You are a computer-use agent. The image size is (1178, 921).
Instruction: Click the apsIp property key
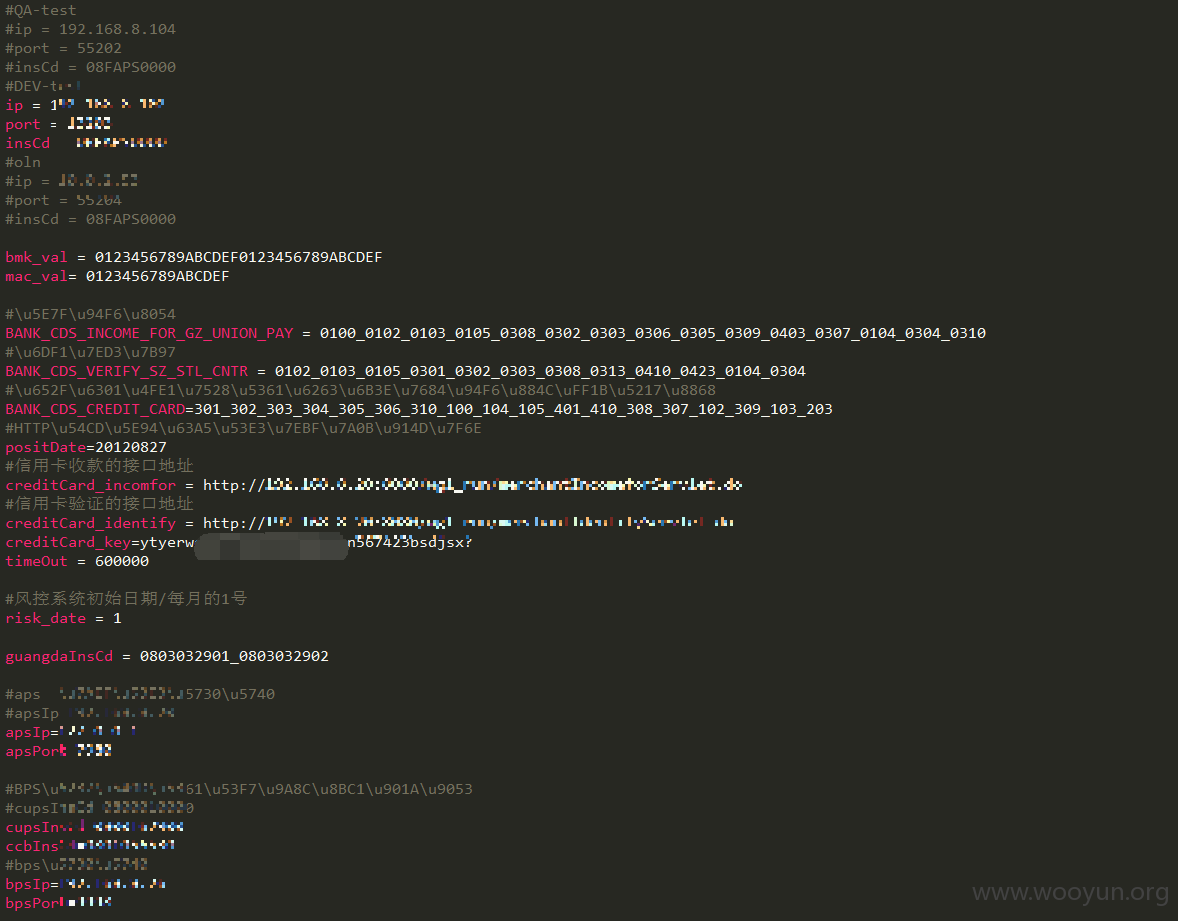coord(27,732)
